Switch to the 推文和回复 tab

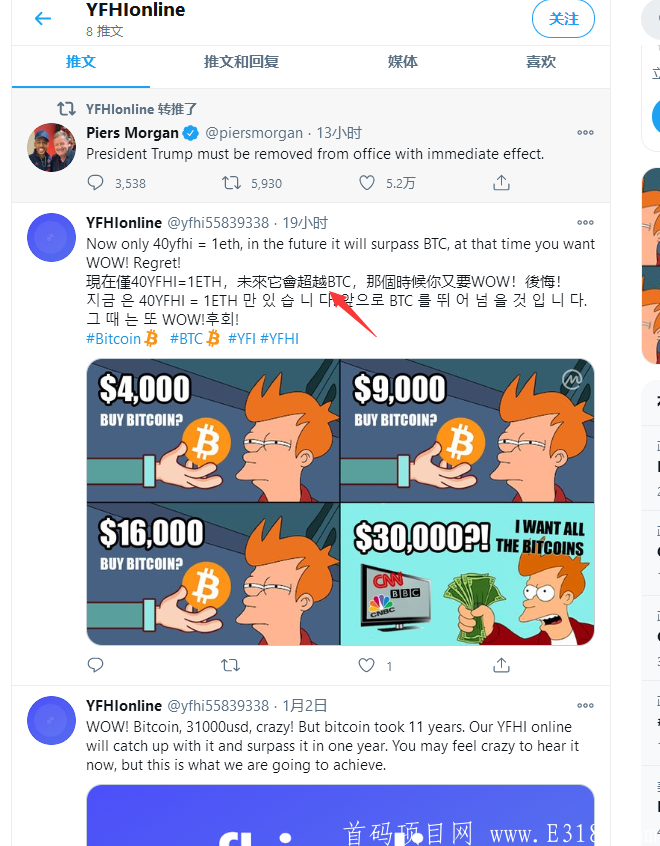241,62
